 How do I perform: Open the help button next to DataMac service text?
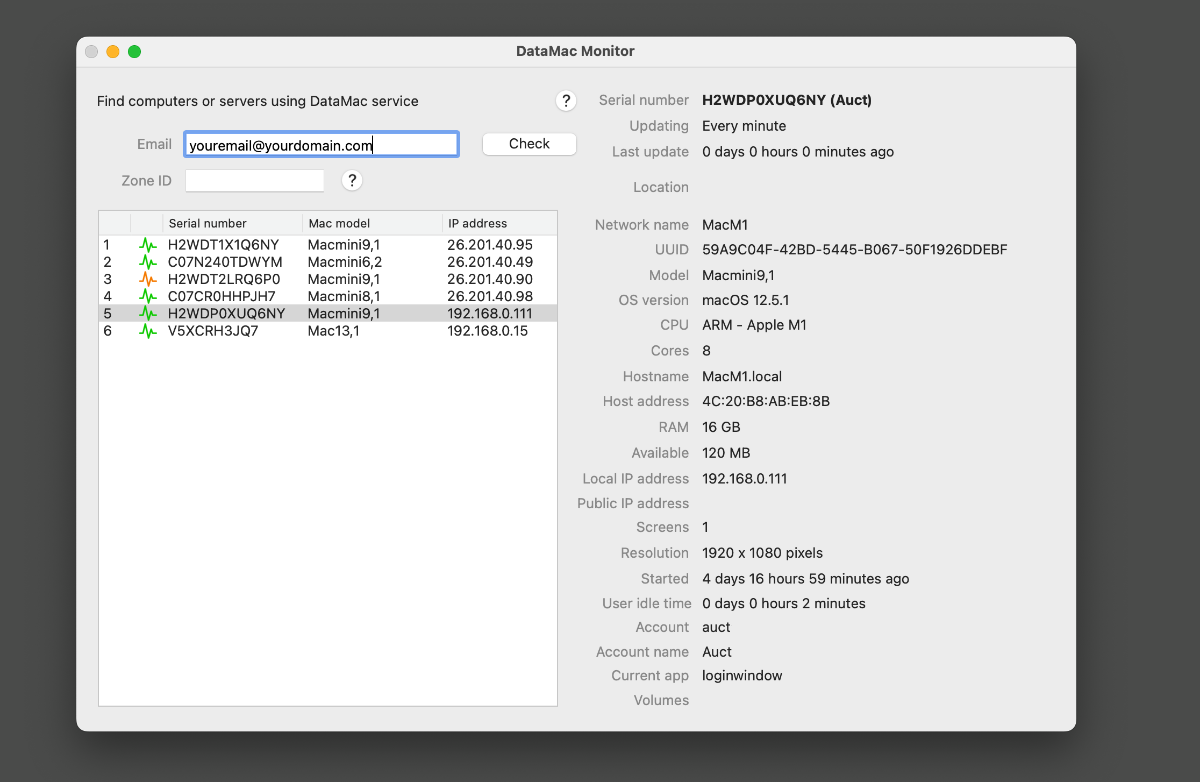[566, 101]
